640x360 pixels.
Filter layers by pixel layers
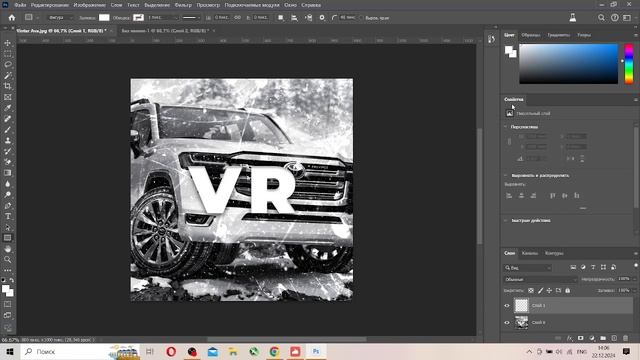coord(573,267)
